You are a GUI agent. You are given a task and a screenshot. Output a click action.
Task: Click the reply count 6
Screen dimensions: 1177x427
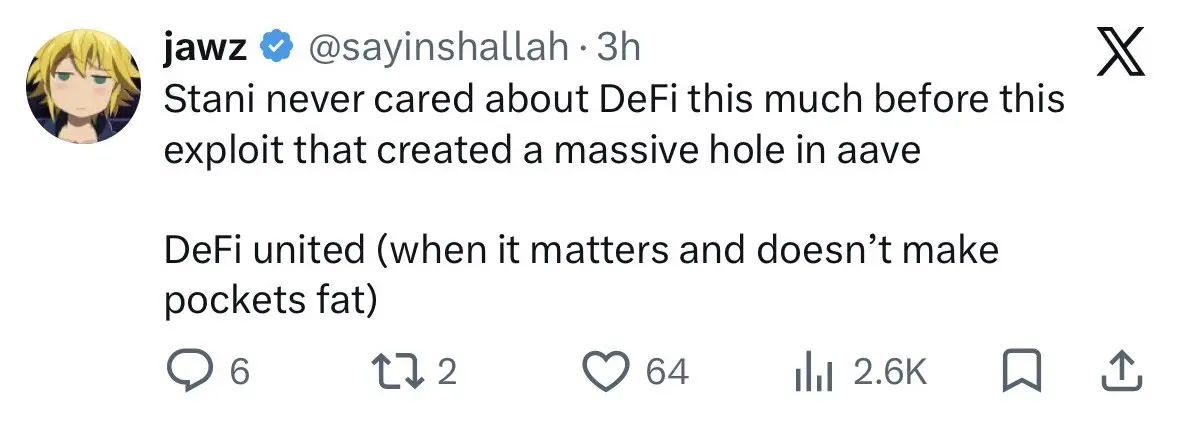tap(238, 373)
